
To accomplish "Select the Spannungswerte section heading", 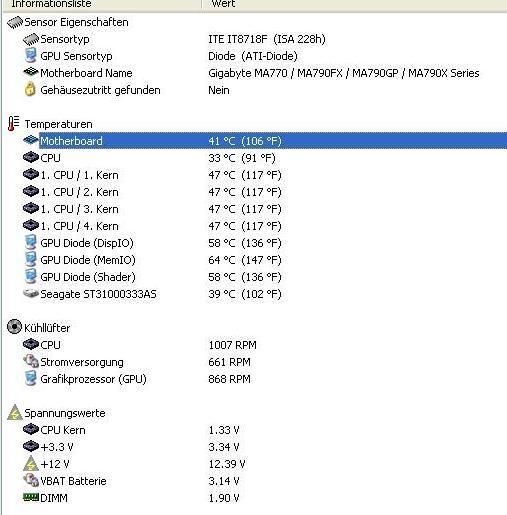I will [65, 413].
